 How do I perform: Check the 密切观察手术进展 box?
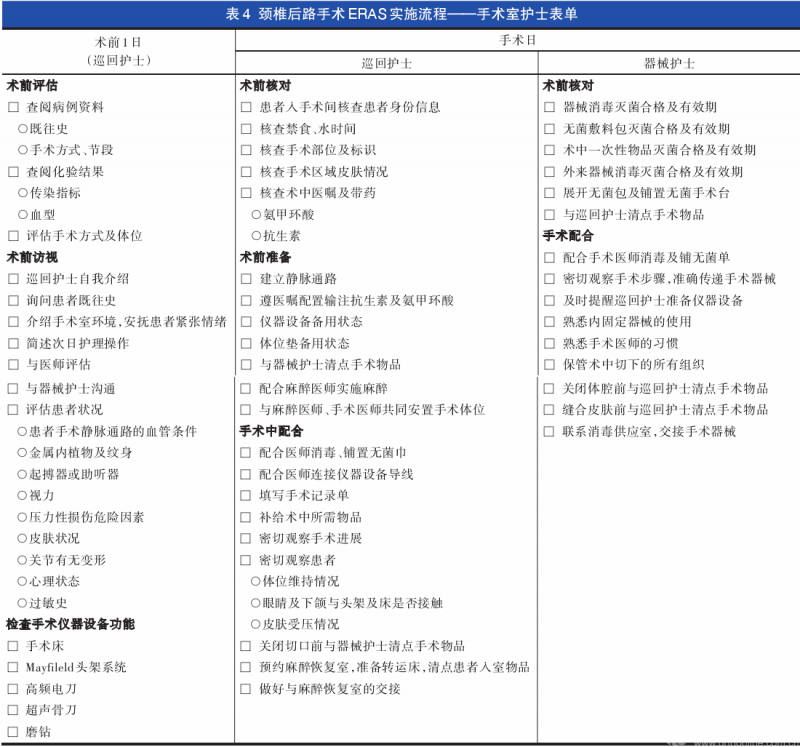click(246, 539)
